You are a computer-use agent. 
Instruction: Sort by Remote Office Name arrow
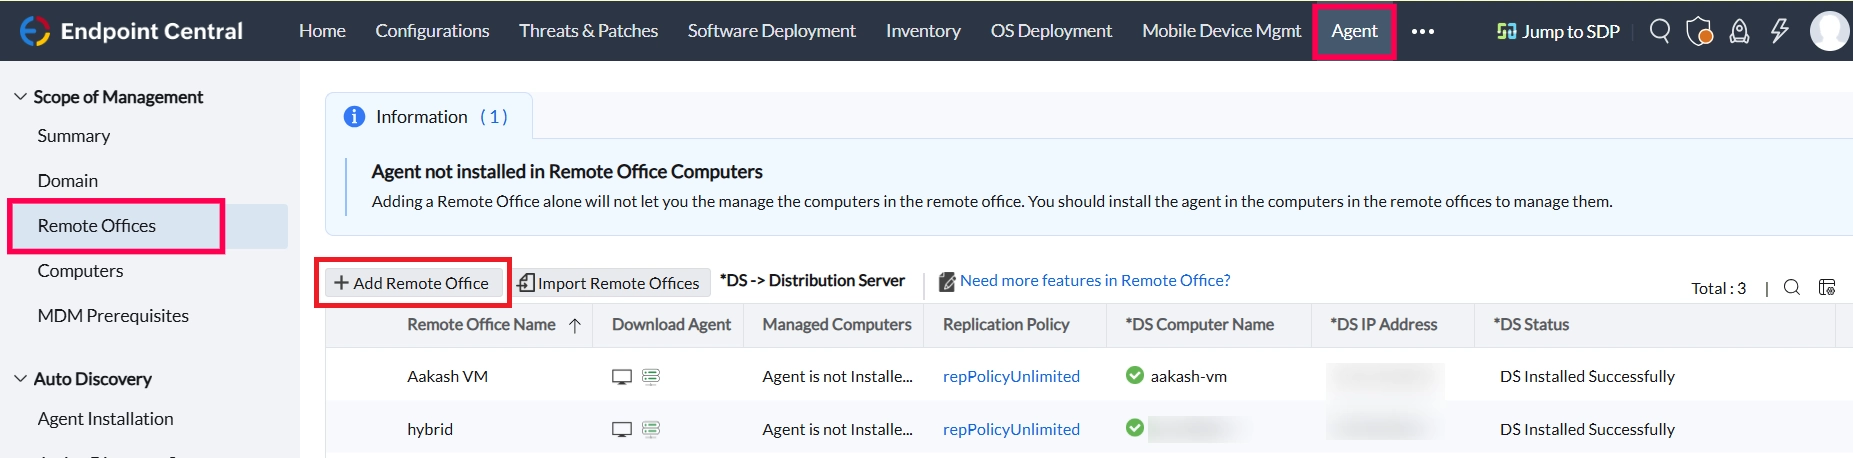coord(575,325)
